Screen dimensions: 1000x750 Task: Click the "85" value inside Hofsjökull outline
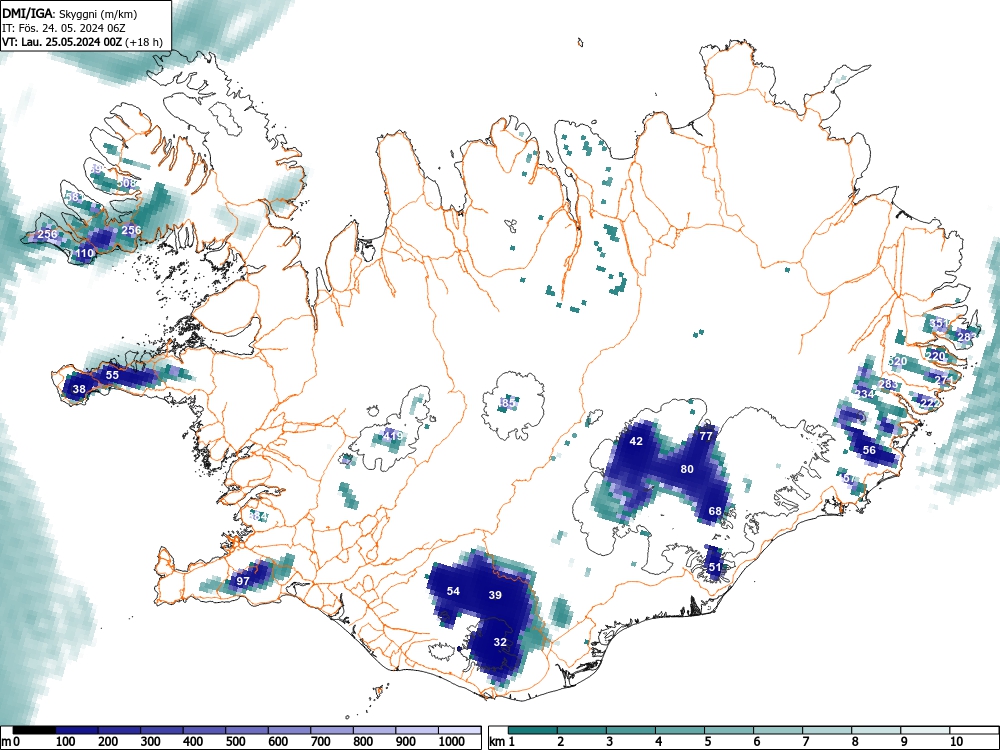(x=509, y=403)
